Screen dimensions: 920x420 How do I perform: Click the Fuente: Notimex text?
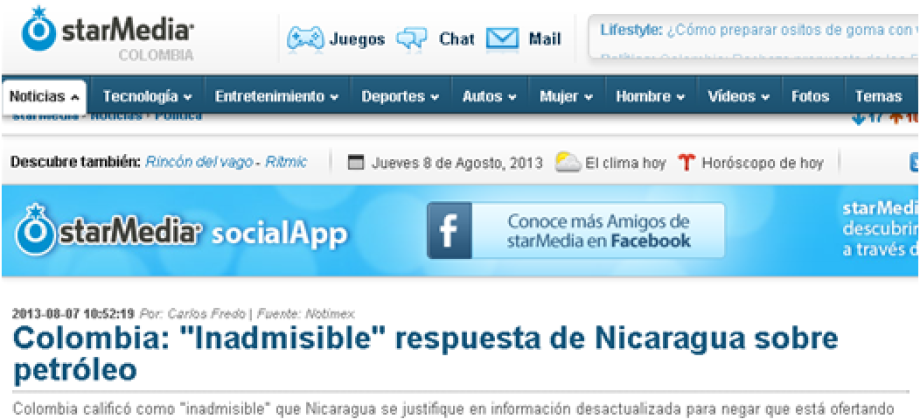306,314
